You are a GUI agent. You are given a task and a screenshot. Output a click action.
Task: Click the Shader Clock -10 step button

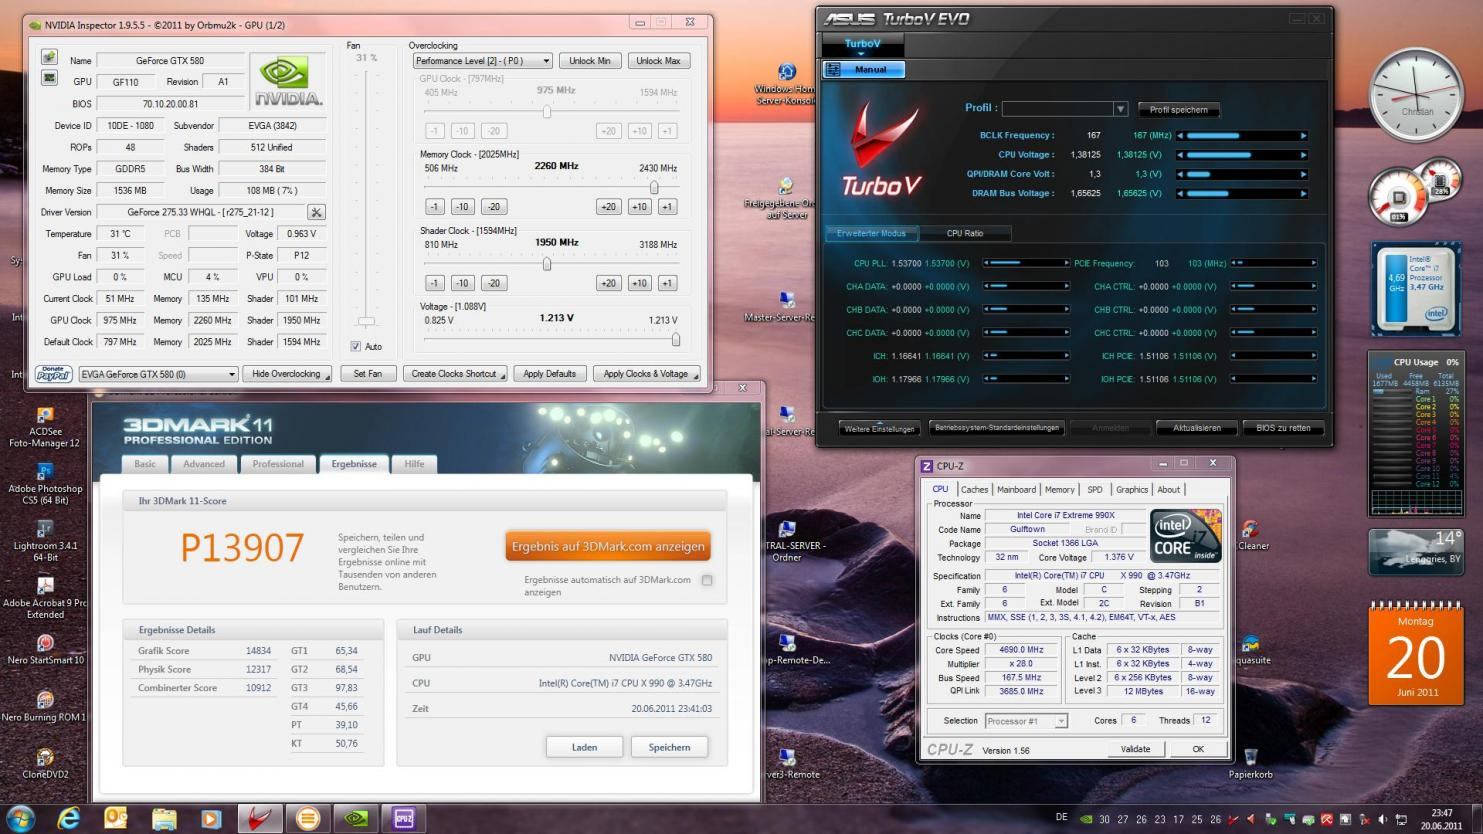pyautogui.click(x=462, y=283)
